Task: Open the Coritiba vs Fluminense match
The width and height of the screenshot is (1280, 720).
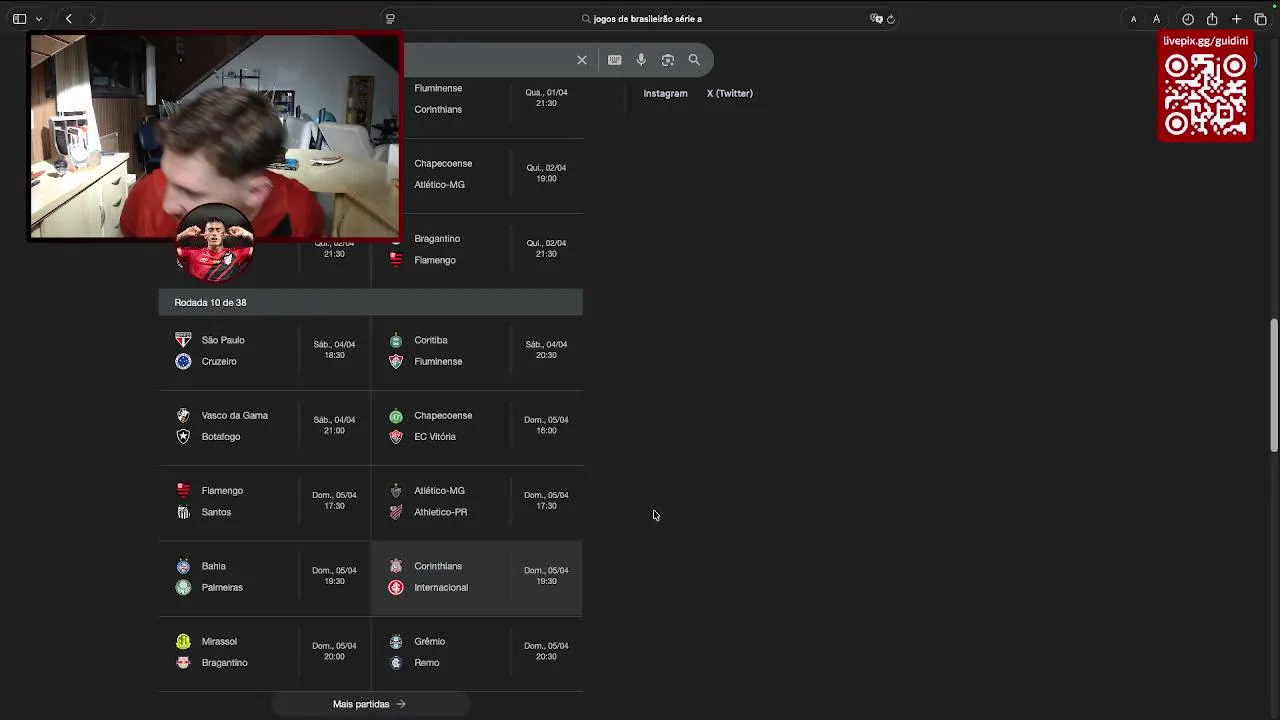Action: [x=477, y=351]
